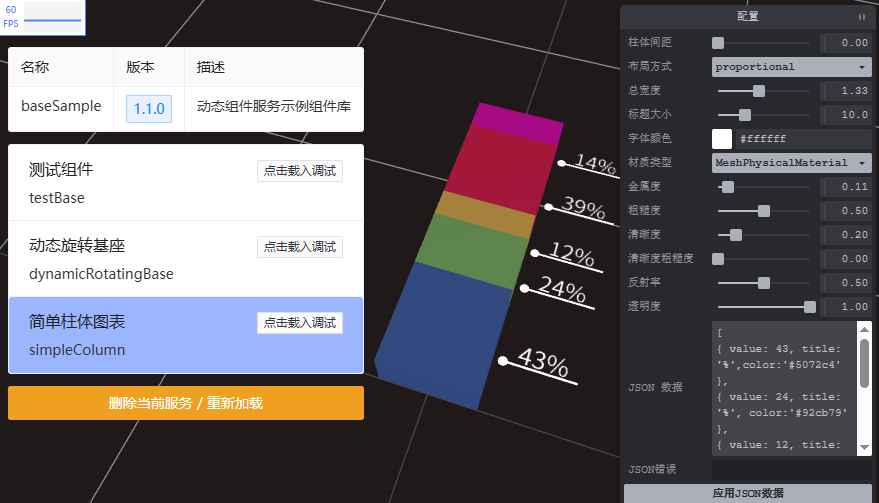Click the white 字体颜色 color swatch
This screenshot has height=503, width=879.
(x=721, y=138)
